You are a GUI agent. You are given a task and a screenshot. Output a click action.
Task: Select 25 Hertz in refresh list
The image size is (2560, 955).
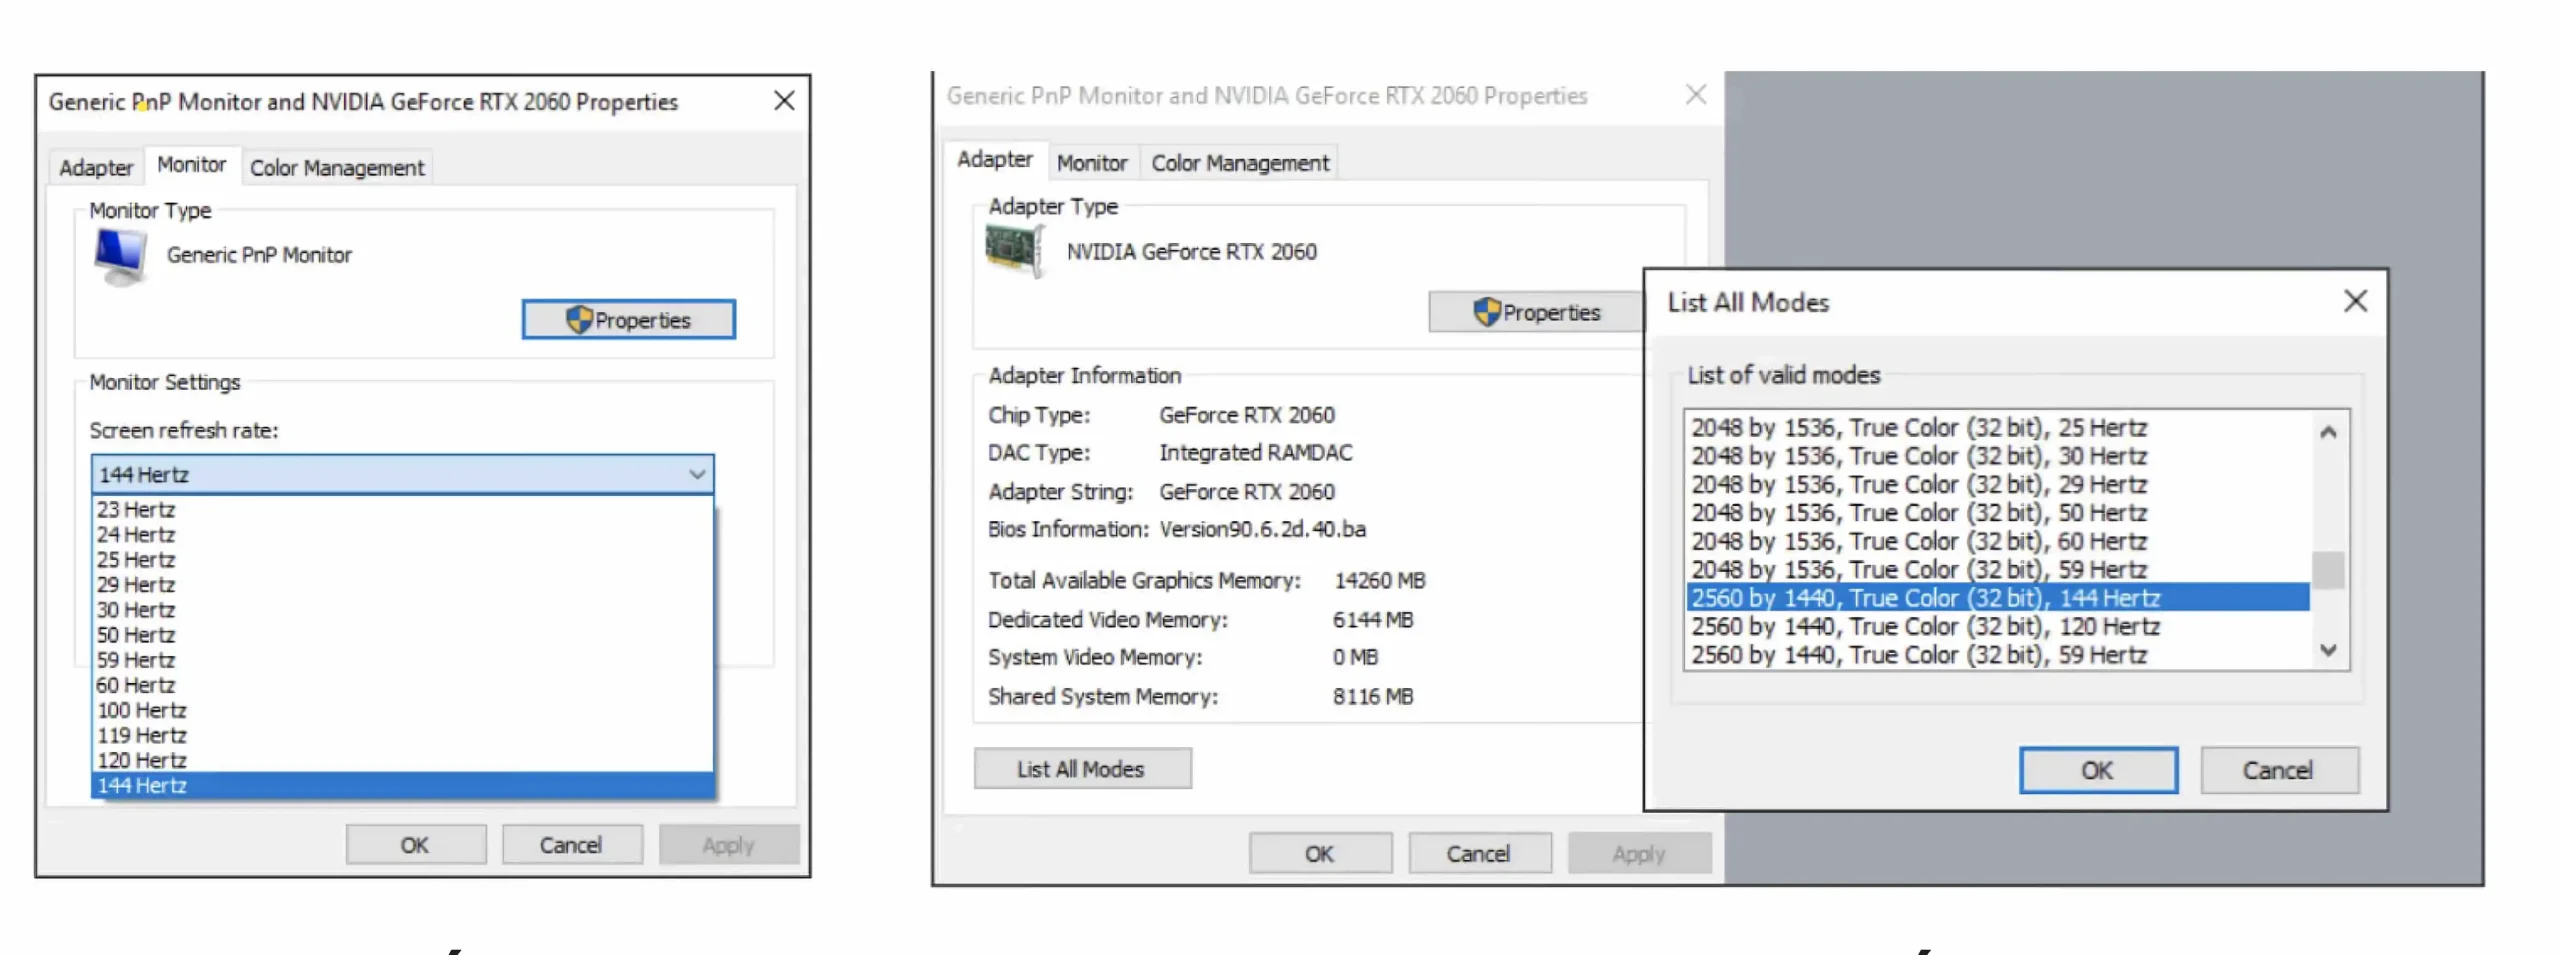coord(402,559)
